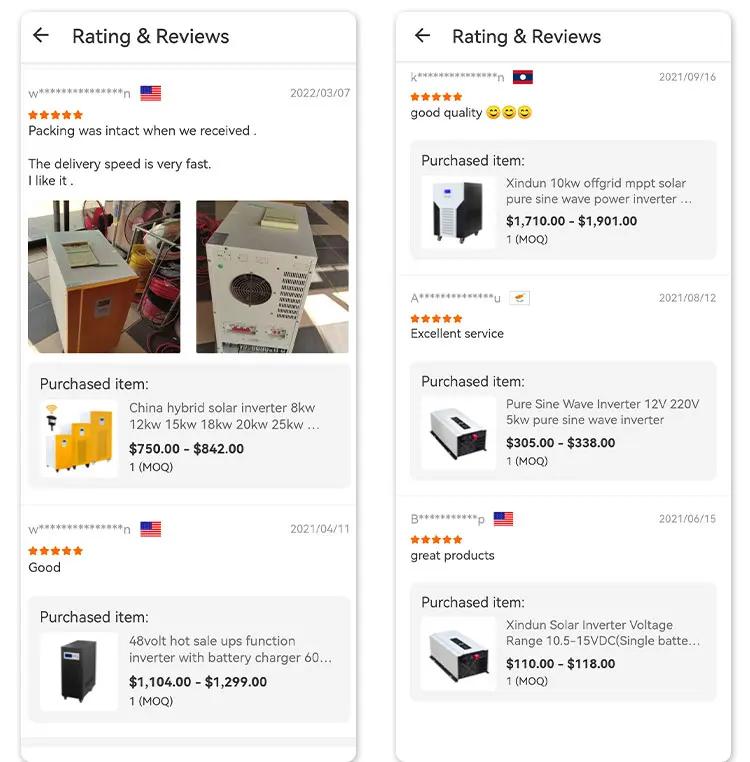Click the US flag beside the 2021/04/11 review
Screen dimensions: 750x762
150,529
